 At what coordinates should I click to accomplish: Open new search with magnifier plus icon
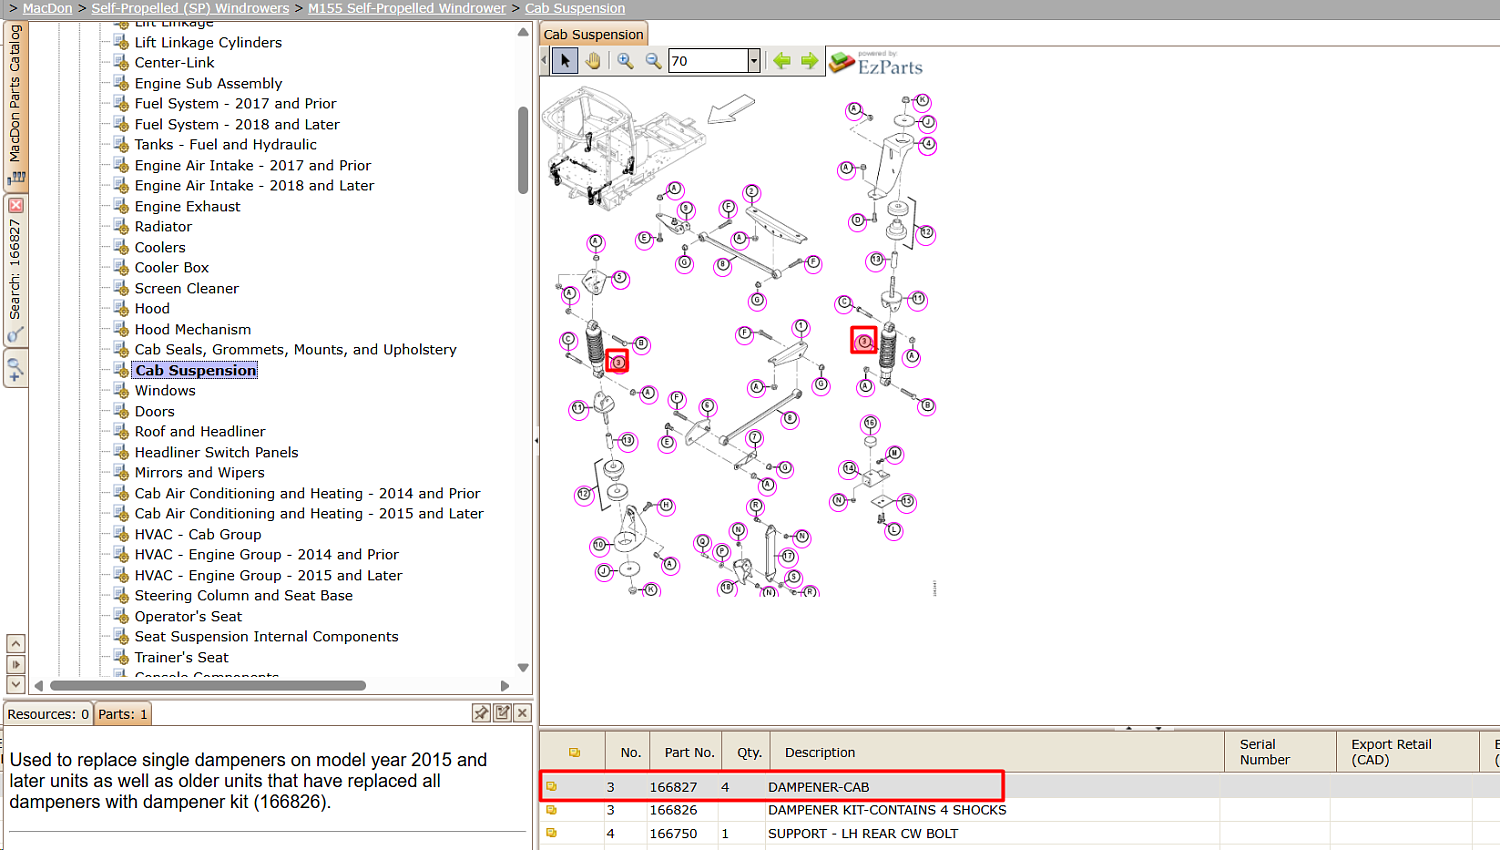pyautogui.click(x=15, y=370)
